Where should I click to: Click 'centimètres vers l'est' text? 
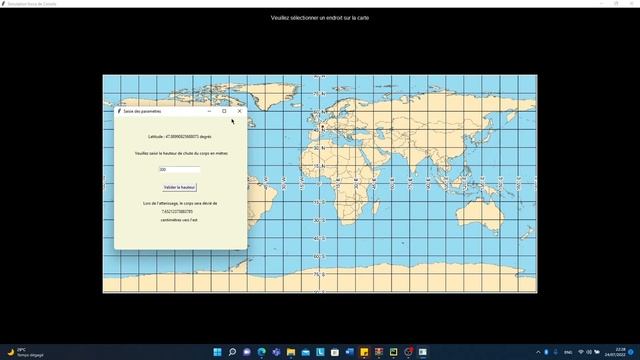[x=179, y=220]
